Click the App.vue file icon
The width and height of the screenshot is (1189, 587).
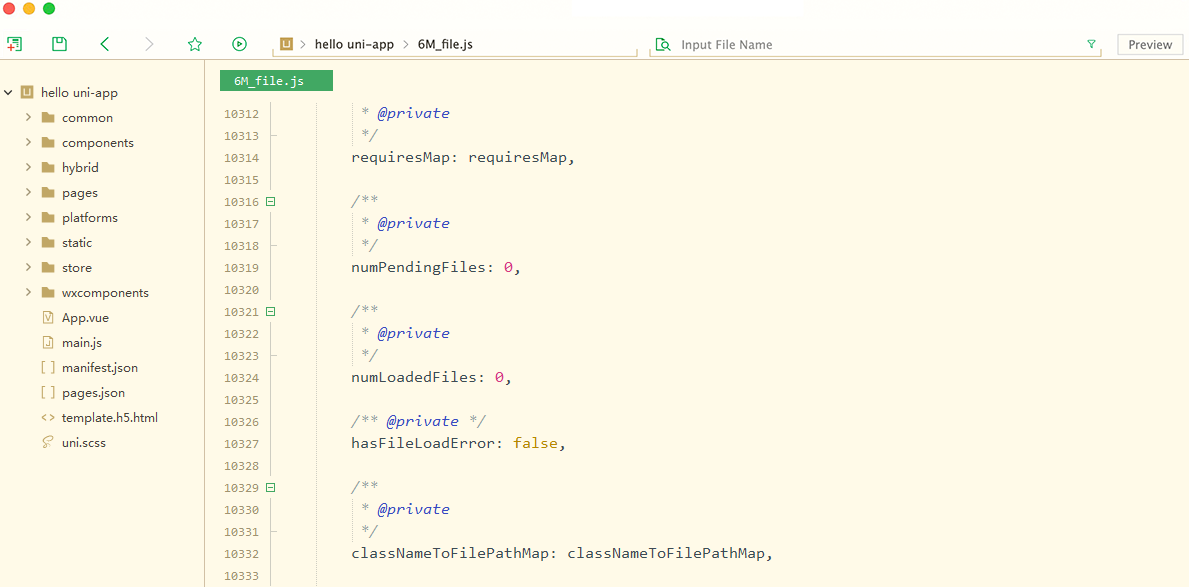[48, 318]
